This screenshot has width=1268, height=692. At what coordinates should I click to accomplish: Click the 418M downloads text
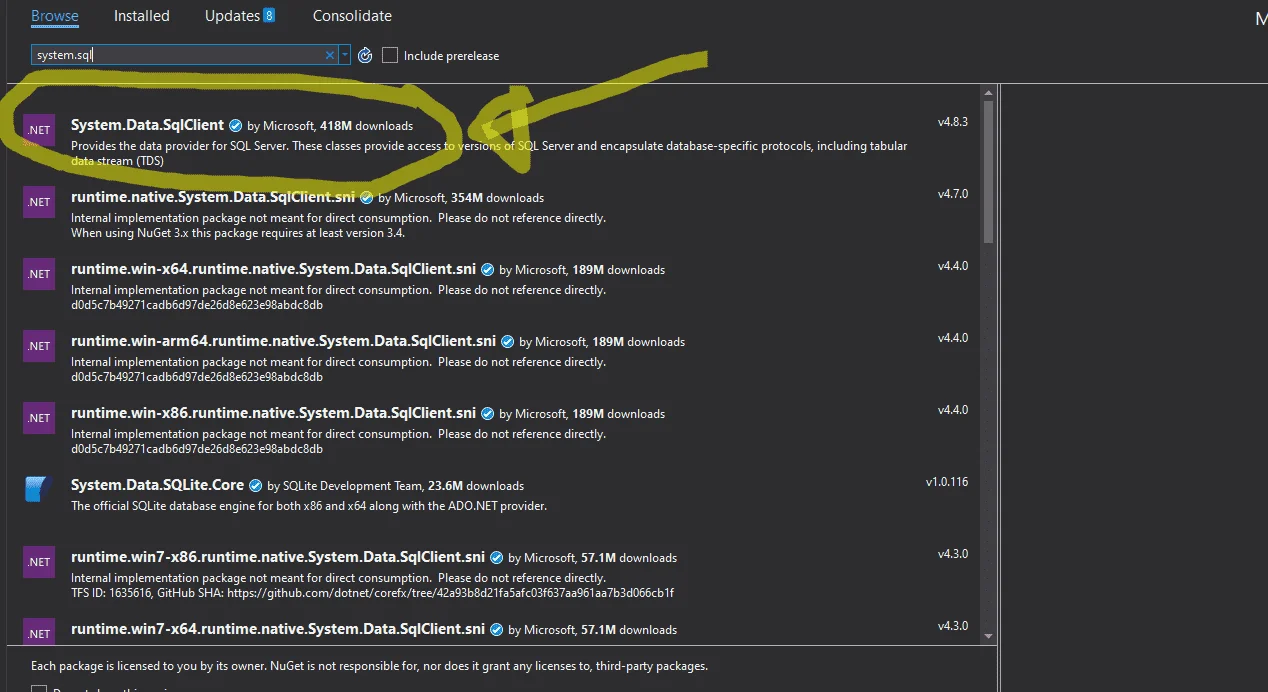366,126
